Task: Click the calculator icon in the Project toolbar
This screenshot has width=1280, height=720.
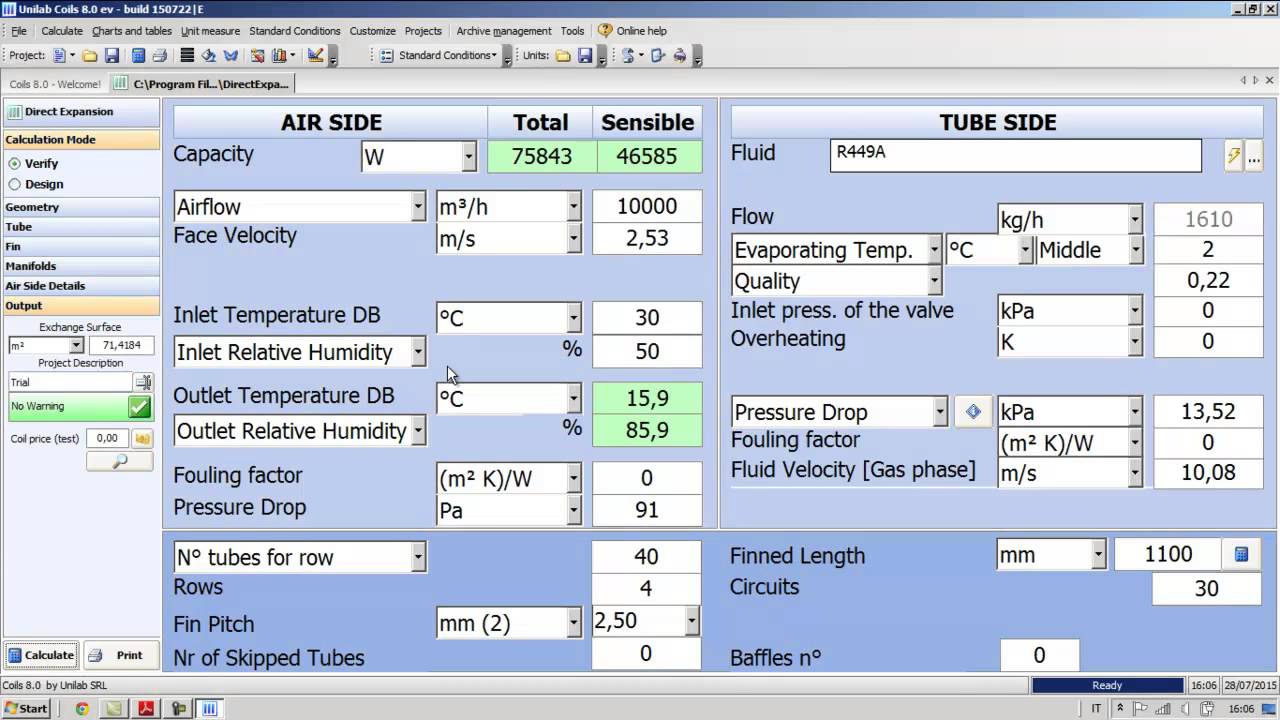Action: (138, 56)
